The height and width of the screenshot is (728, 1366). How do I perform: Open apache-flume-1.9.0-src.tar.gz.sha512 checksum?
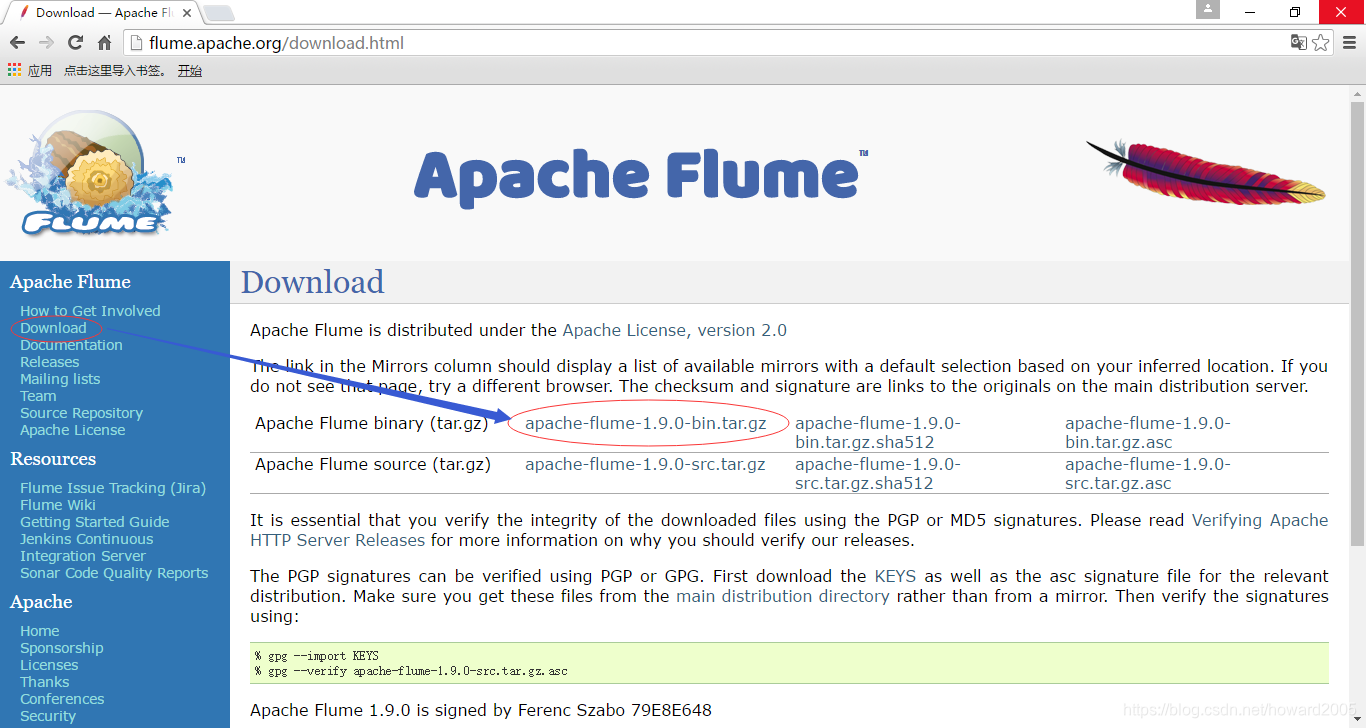click(x=877, y=473)
